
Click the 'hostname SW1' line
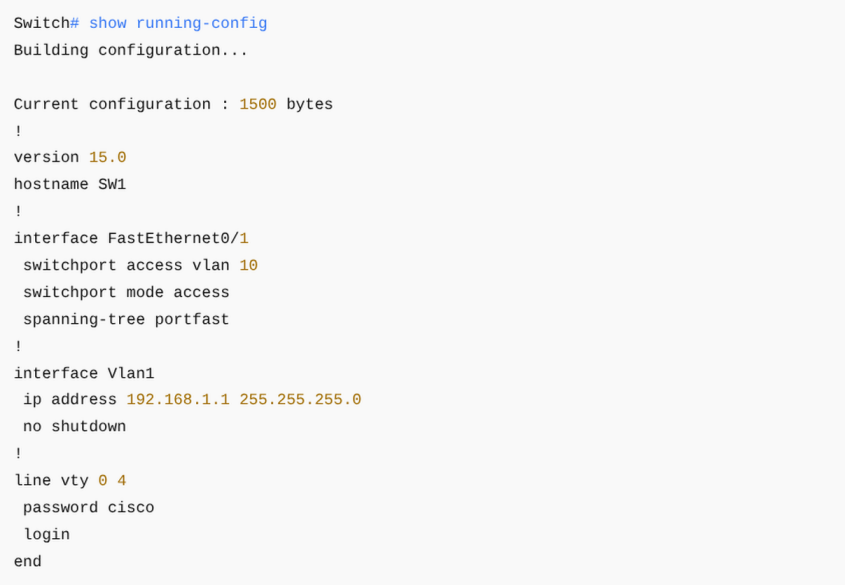(70, 184)
